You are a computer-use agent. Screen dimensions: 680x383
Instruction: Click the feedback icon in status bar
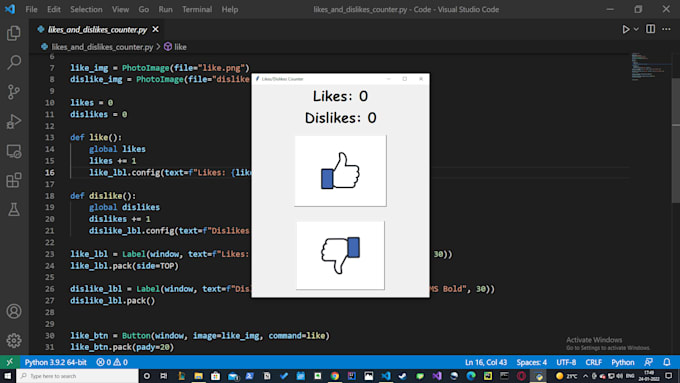pos(649,362)
